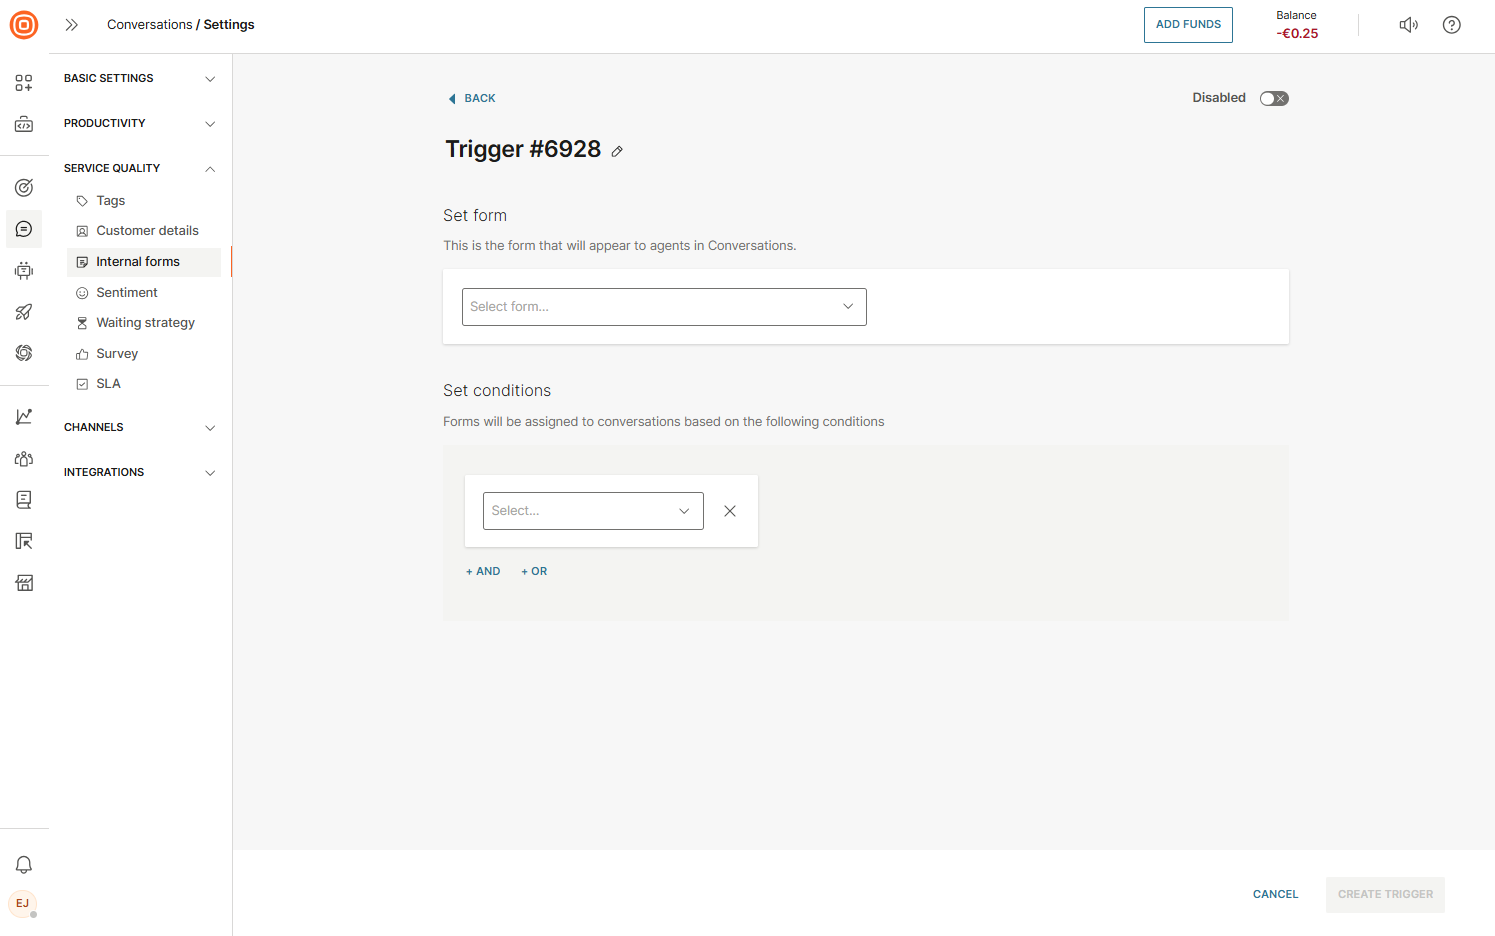
Task: Expand the Basic Settings section
Action: [139, 78]
